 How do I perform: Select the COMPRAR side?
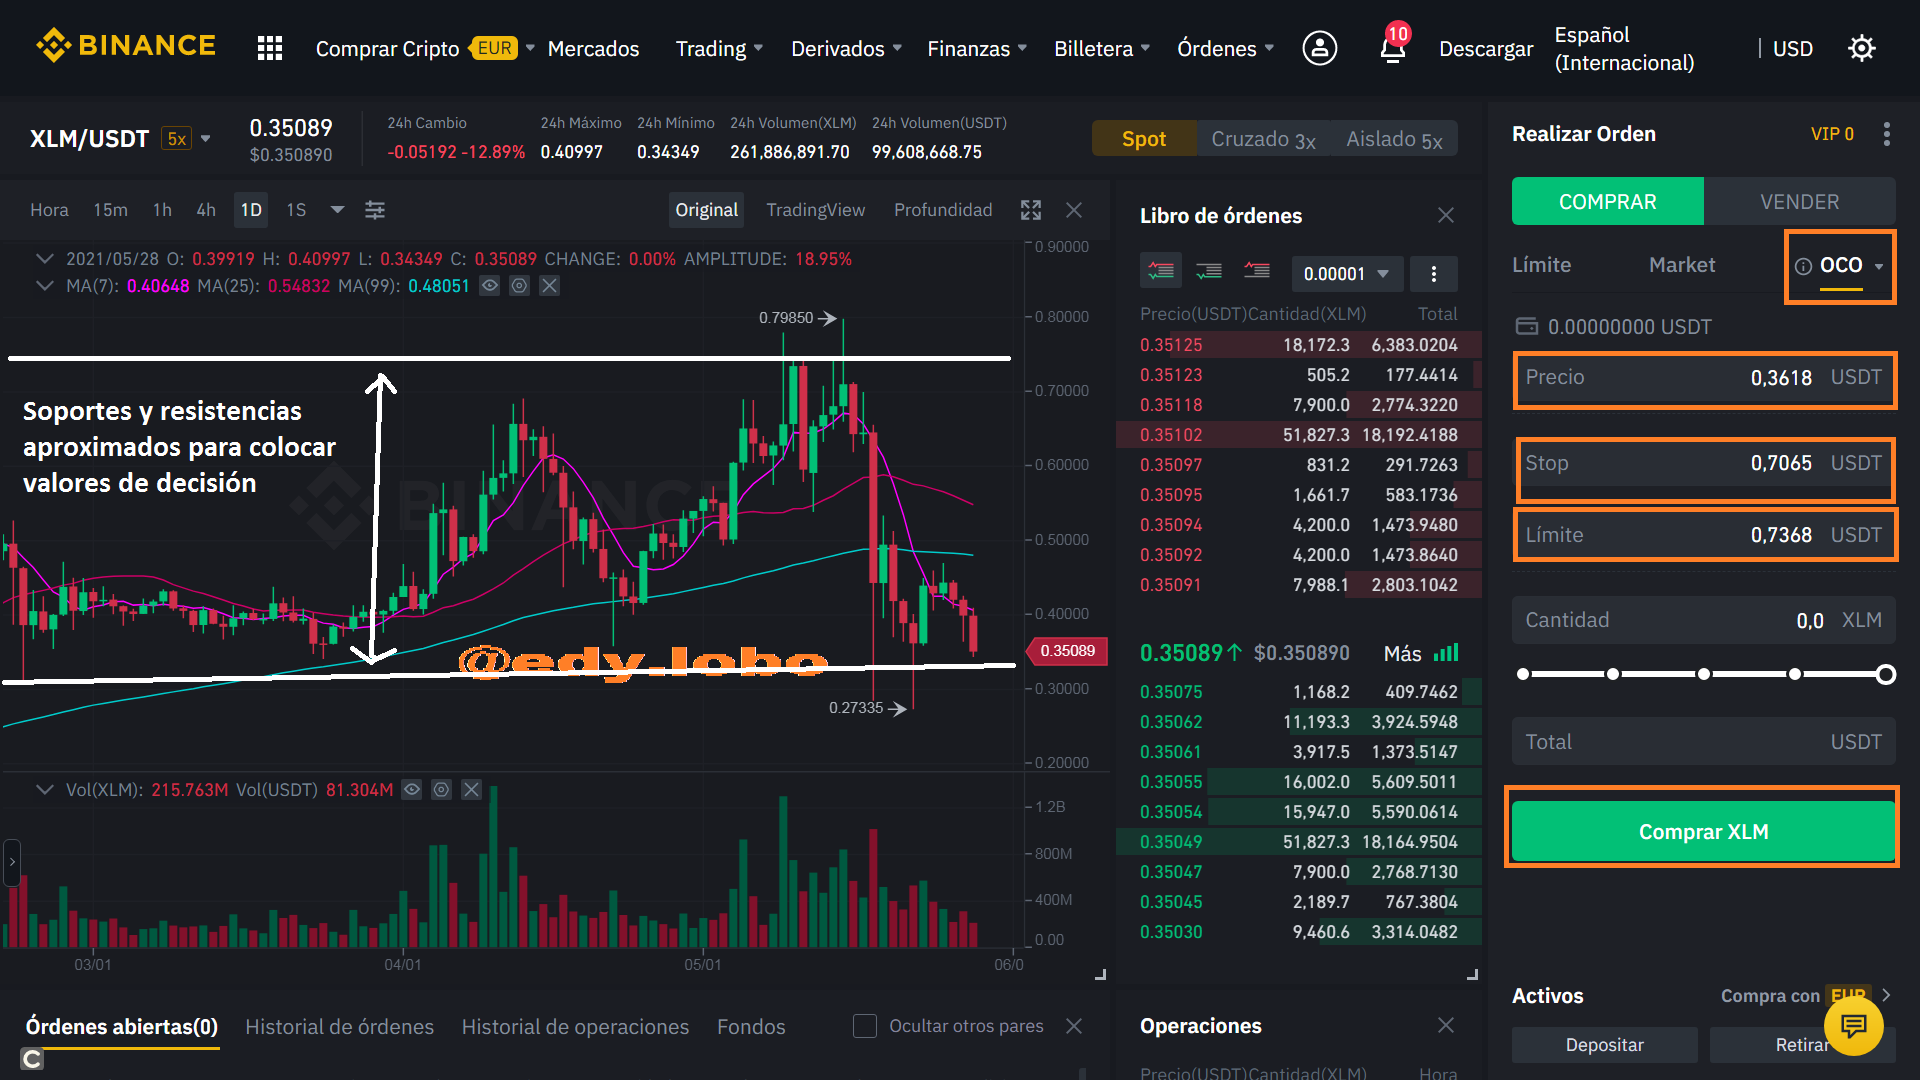pos(1607,201)
